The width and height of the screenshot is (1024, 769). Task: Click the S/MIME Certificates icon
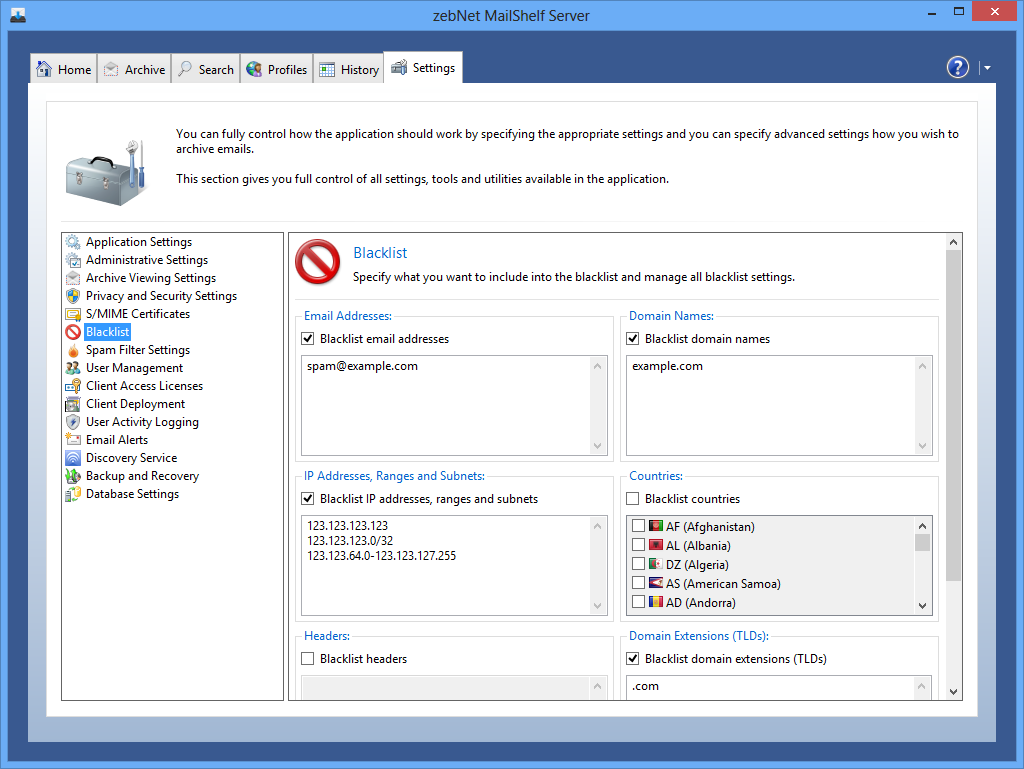pos(73,314)
